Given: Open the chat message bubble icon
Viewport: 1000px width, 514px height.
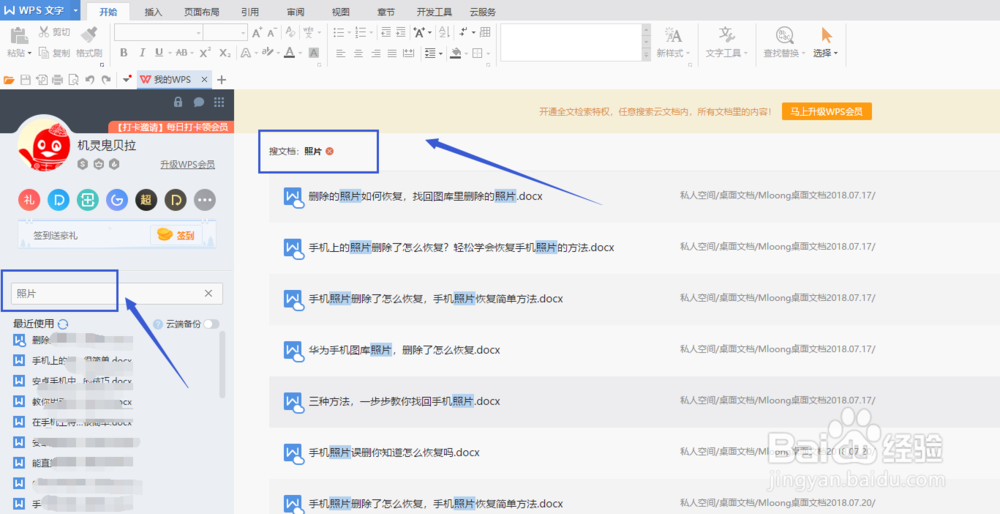Looking at the screenshot, I should pos(198,101).
